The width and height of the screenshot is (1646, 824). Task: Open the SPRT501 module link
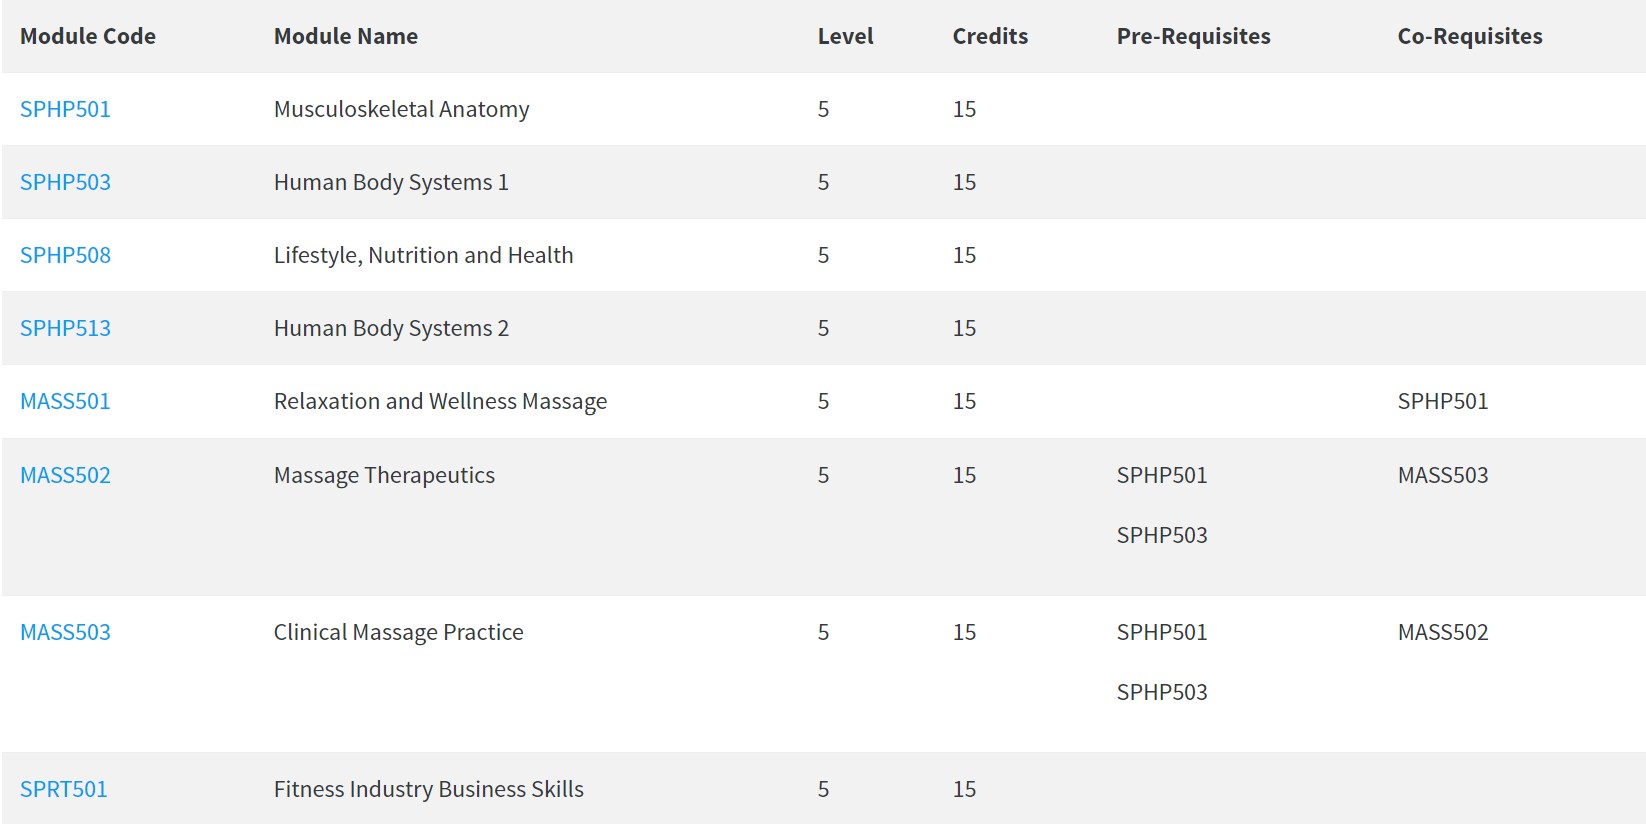click(63, 789)
